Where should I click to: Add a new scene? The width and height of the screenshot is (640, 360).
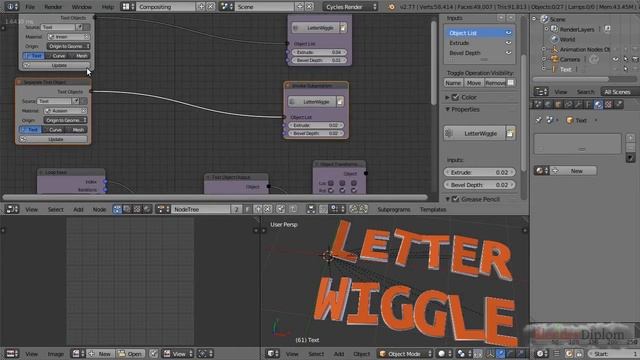pyautogui.click(x=300, y=7)
